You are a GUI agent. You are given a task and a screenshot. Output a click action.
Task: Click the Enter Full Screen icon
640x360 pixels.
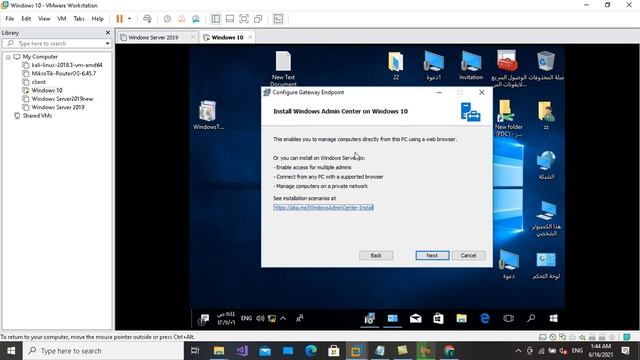[244, 19]
